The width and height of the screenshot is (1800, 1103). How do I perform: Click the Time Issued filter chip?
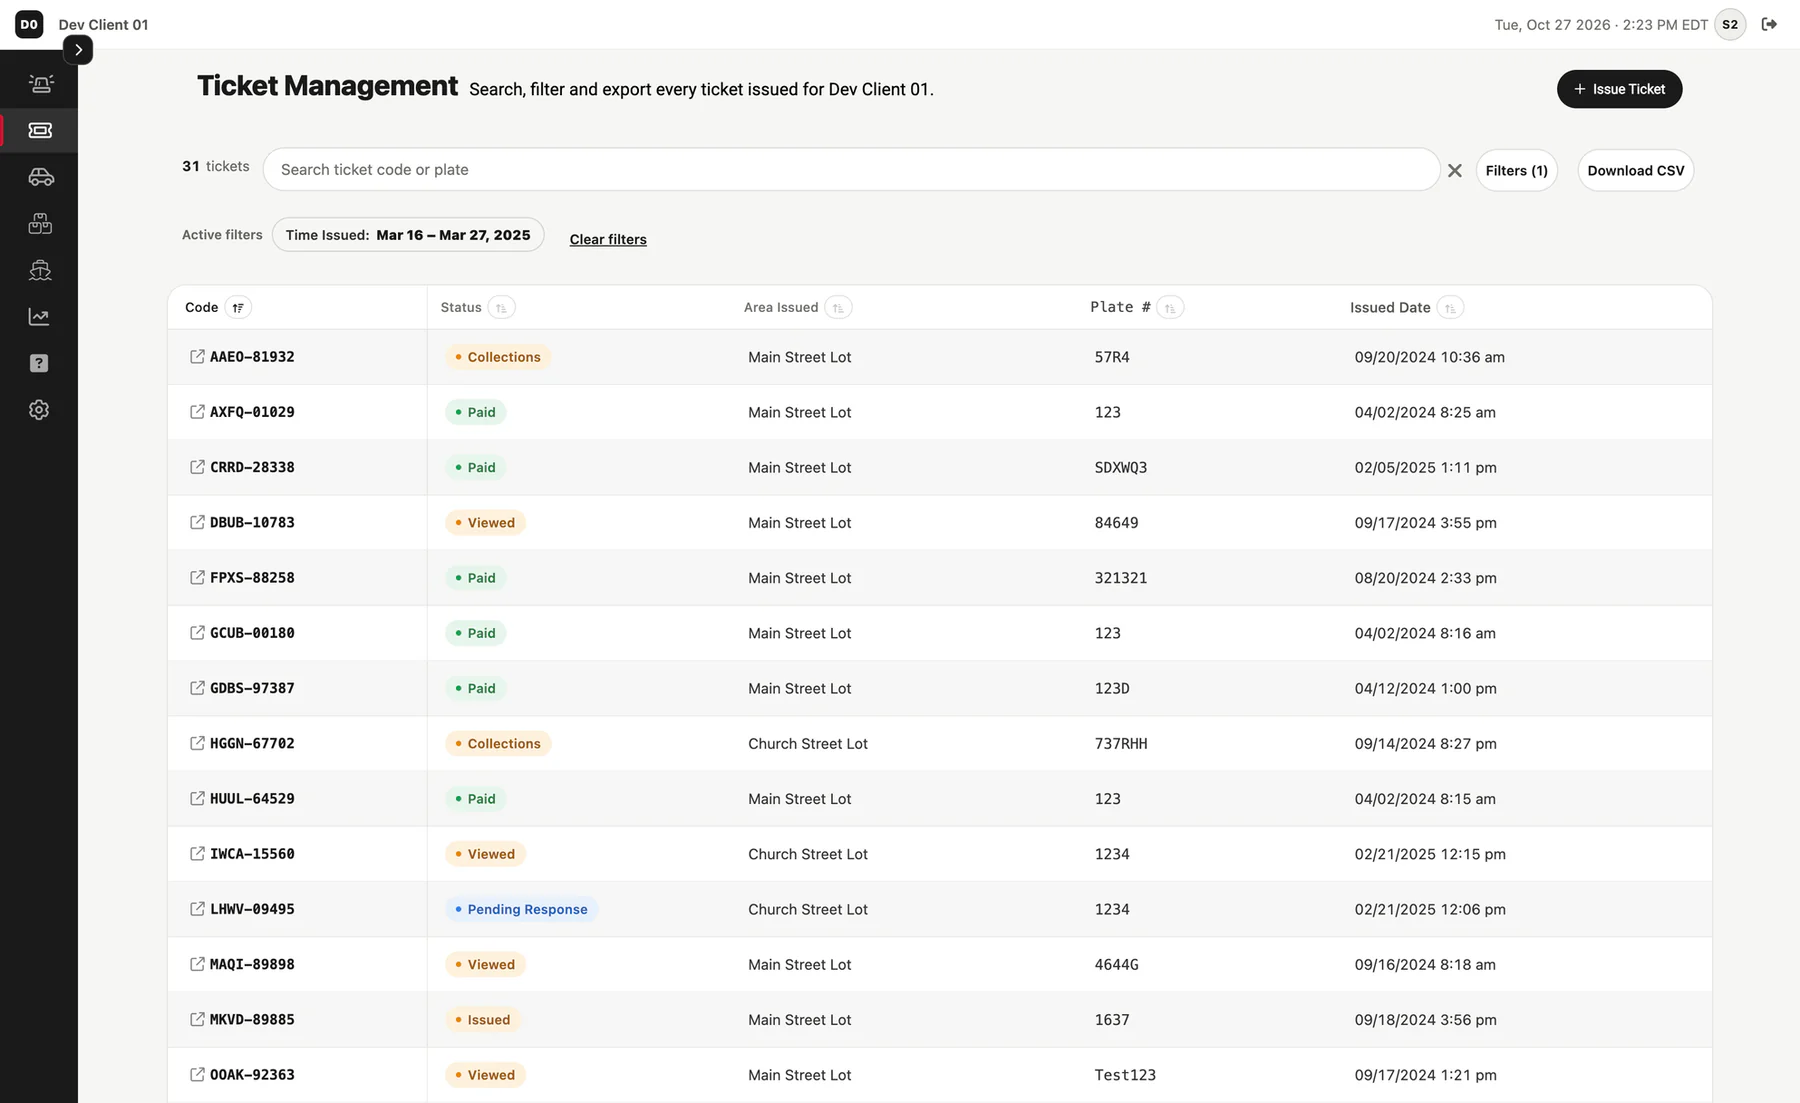coord(408,235)
